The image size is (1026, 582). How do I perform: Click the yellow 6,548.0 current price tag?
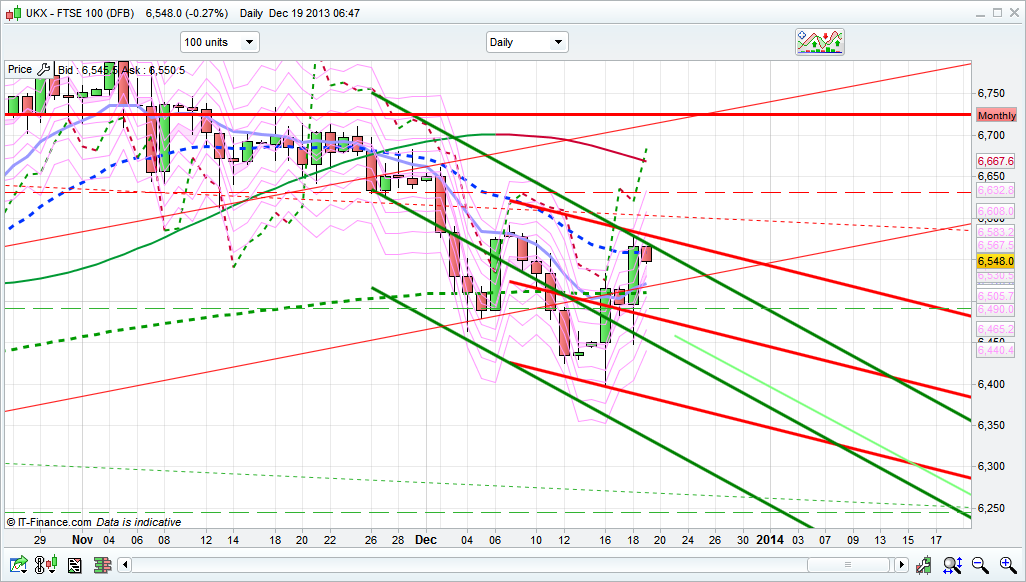996,260
